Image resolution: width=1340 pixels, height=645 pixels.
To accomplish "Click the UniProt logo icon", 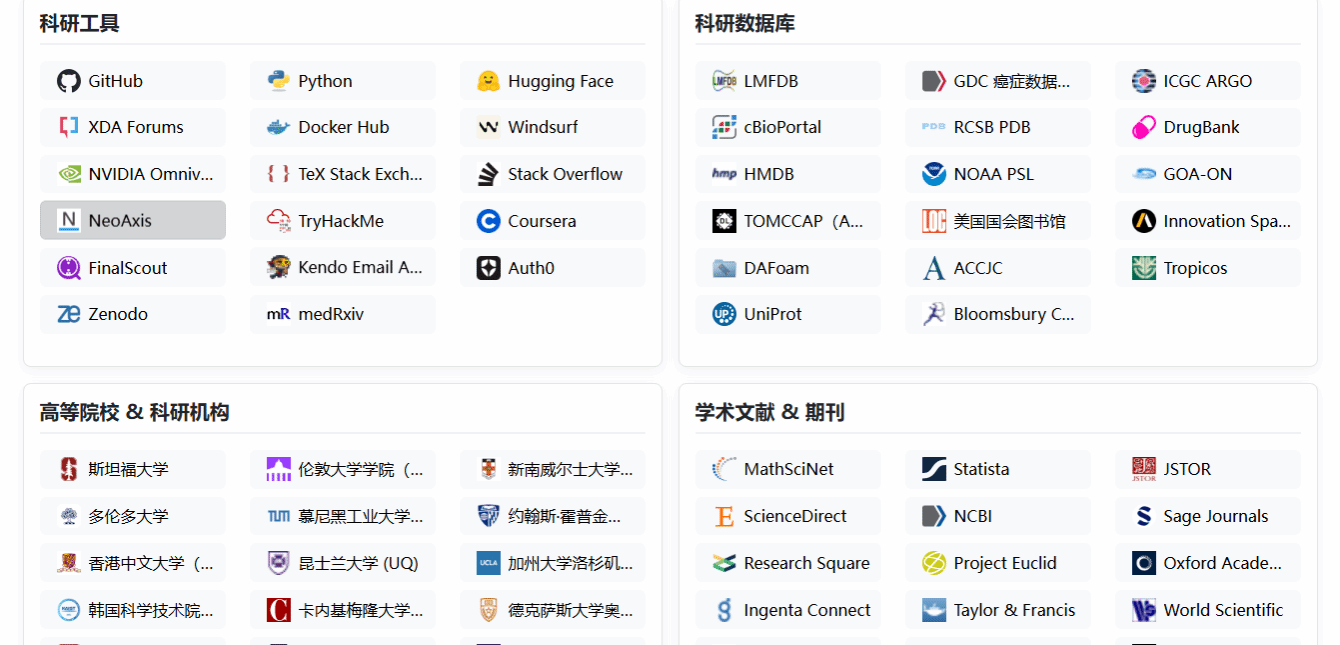I will coord(724,314).
